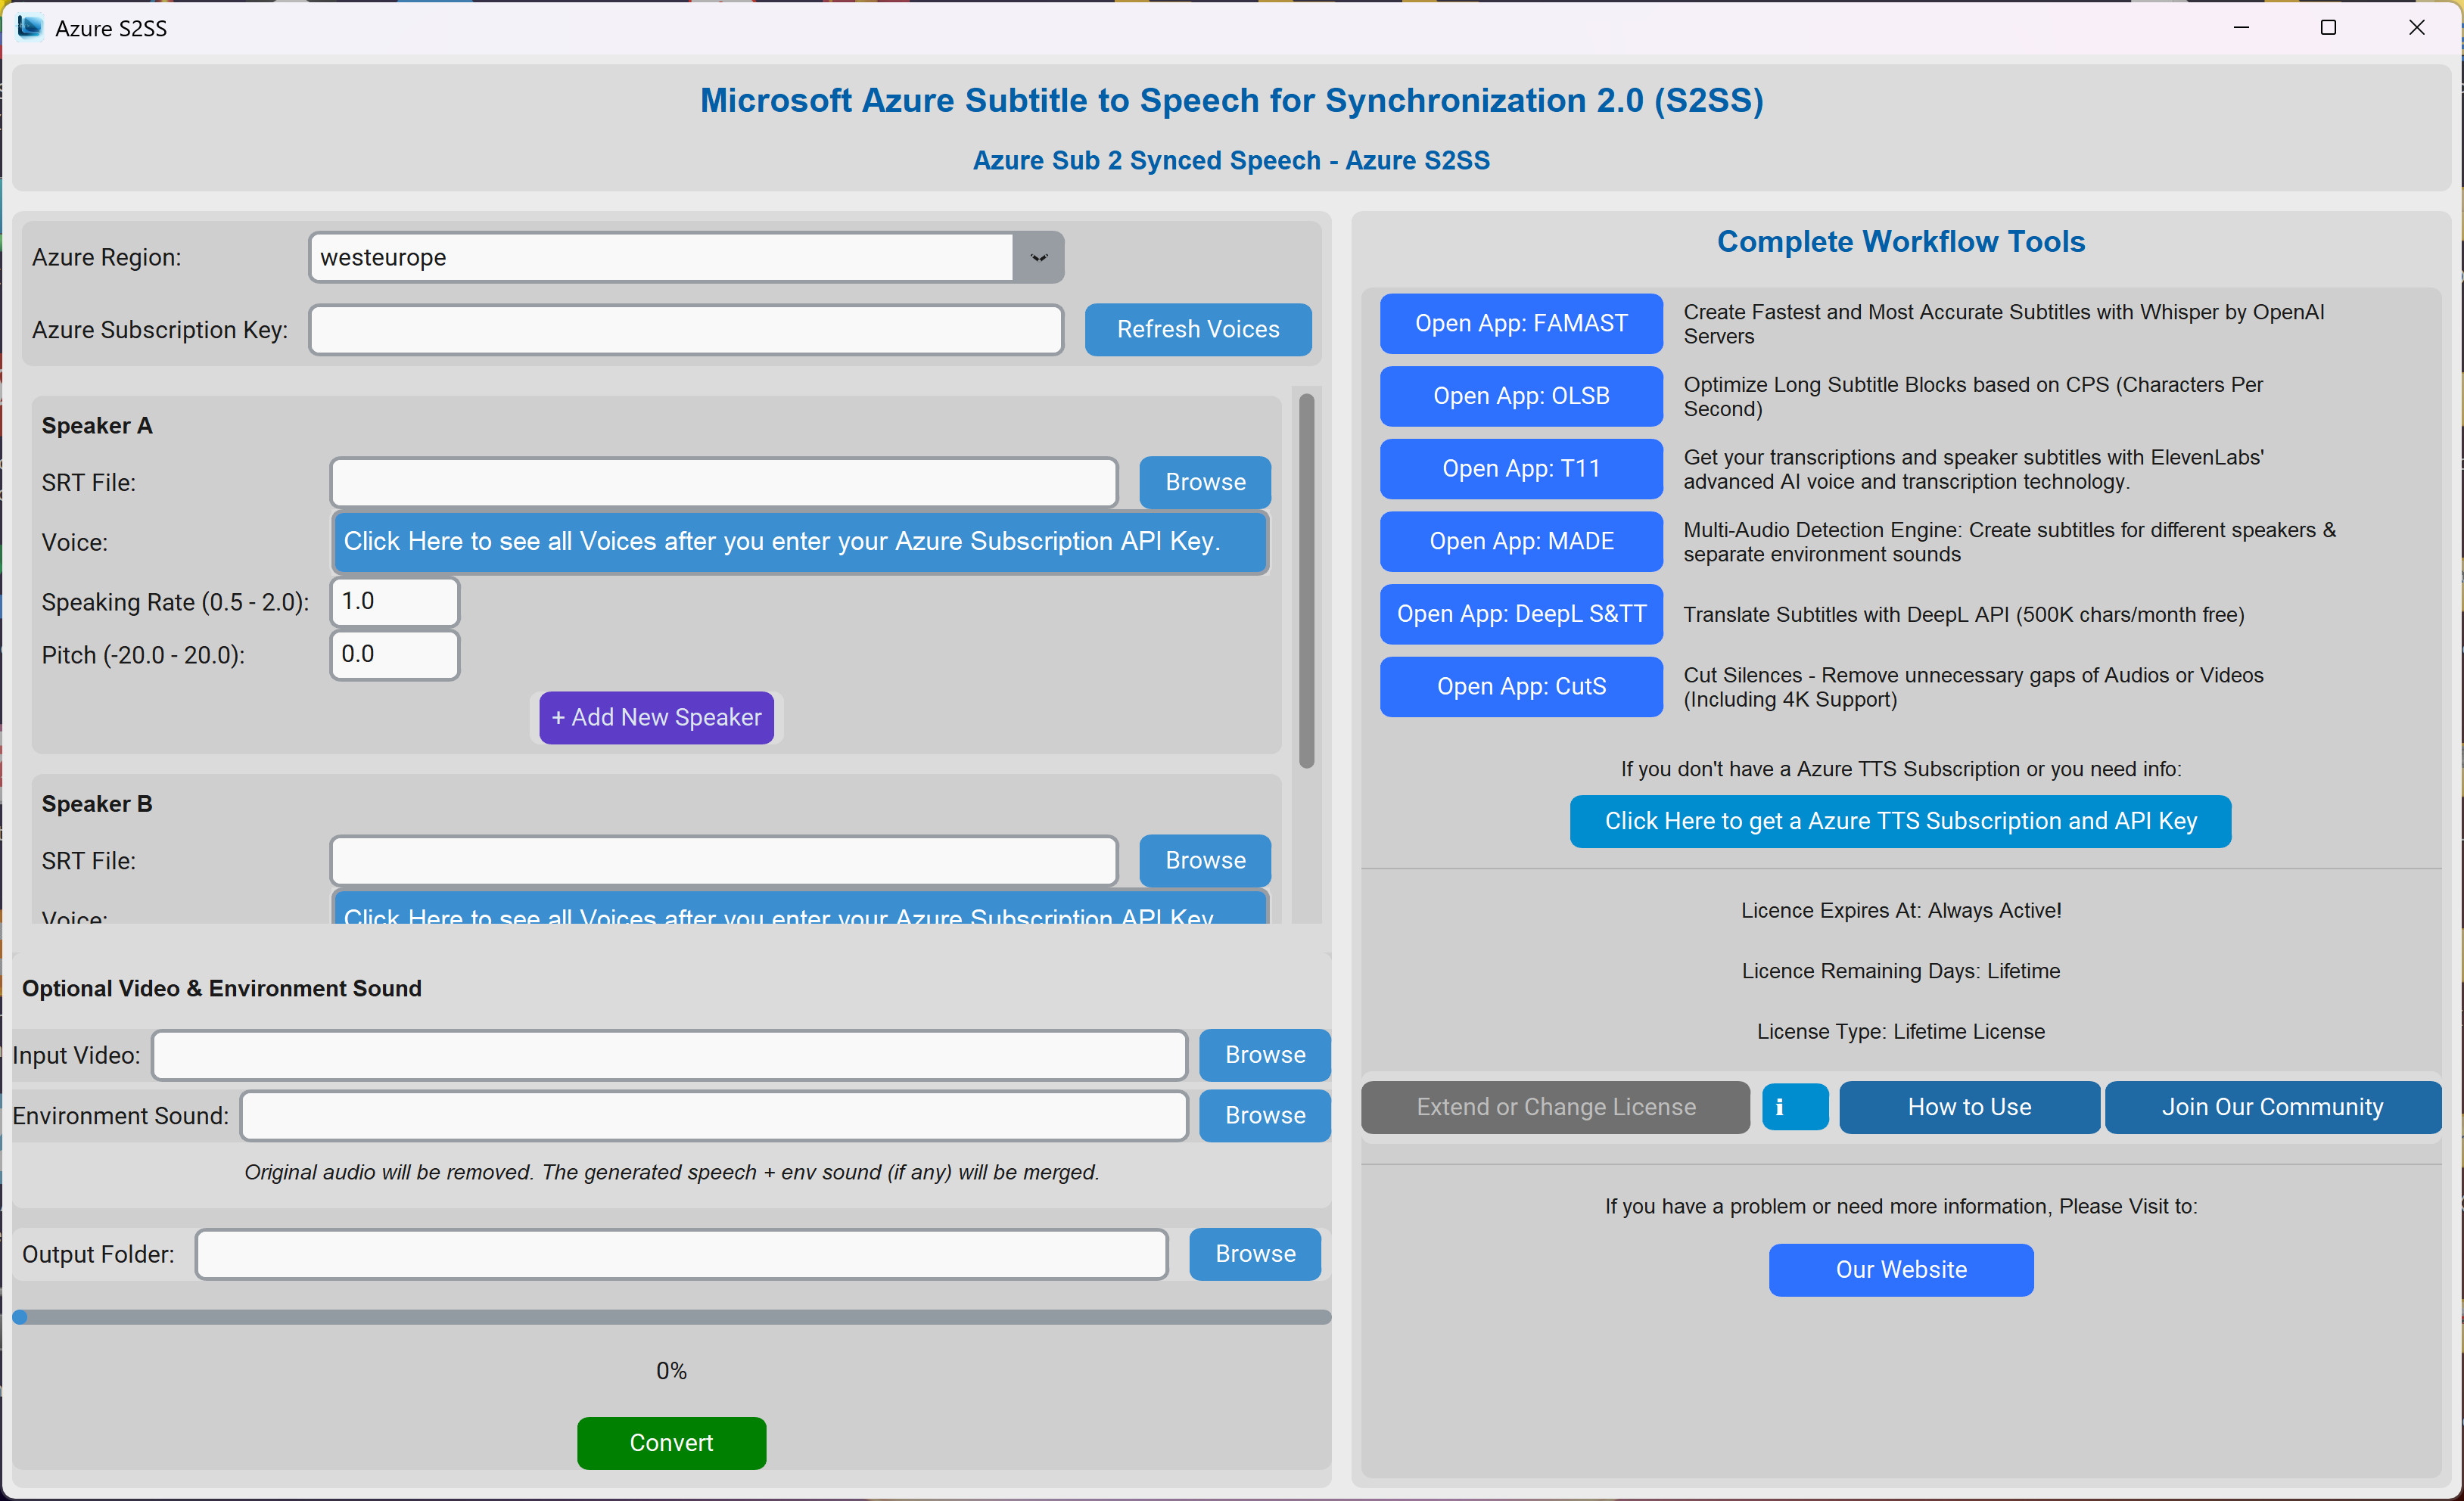This screenshot has width=2464, height=1501.
Task: Click link to get Azure TTS Subscription key
Action: pos(1899,822)
